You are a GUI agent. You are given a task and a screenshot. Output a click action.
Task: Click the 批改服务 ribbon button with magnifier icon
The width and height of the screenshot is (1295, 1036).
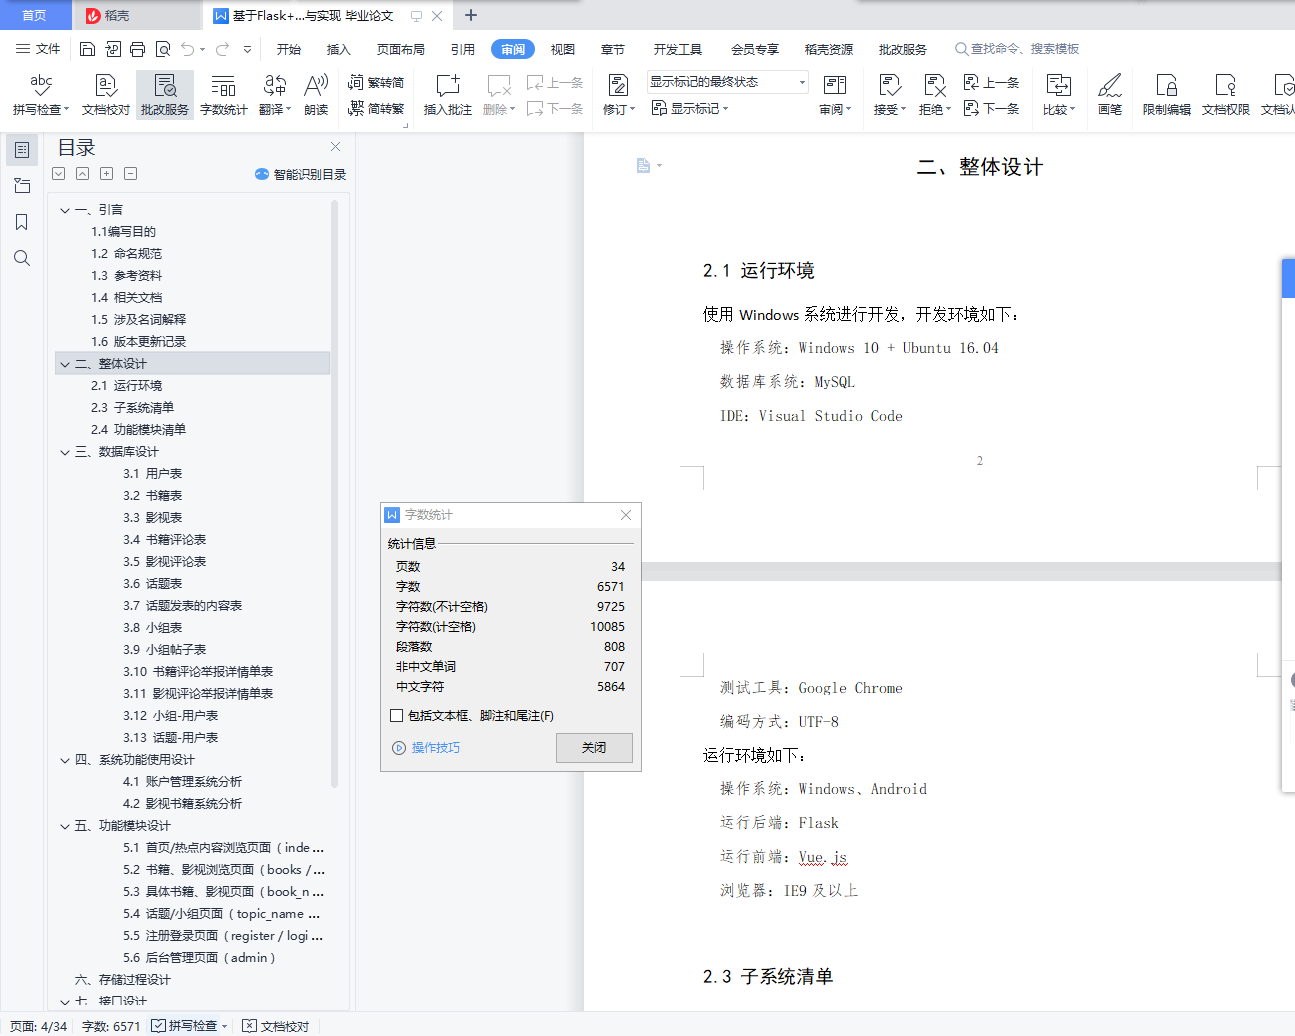pos(165,94)
